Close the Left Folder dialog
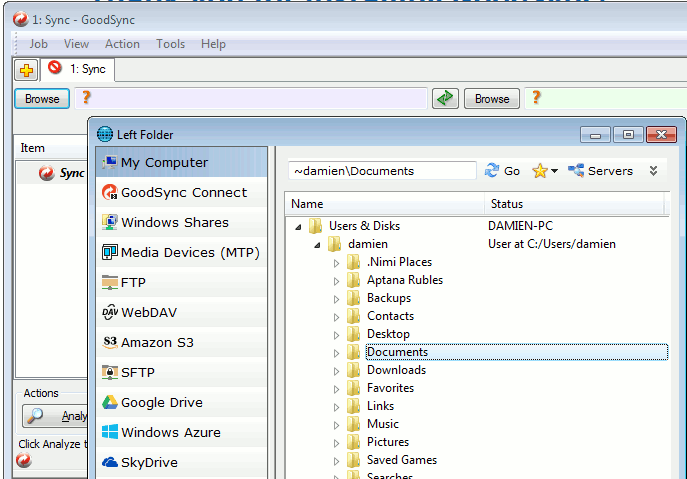 [661, 135]
